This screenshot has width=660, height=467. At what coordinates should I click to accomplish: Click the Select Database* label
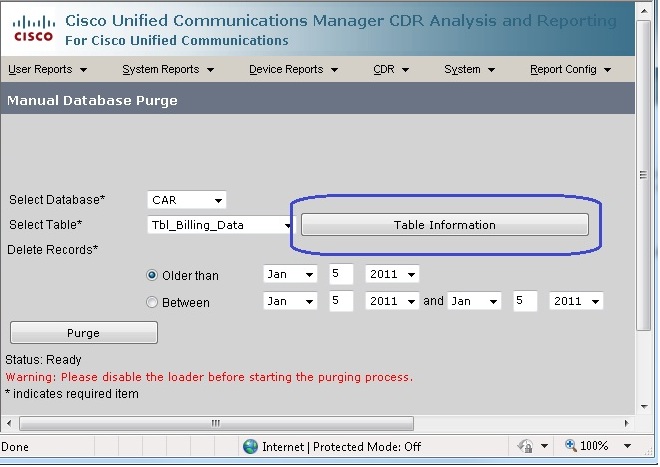[x=57, y=200]
